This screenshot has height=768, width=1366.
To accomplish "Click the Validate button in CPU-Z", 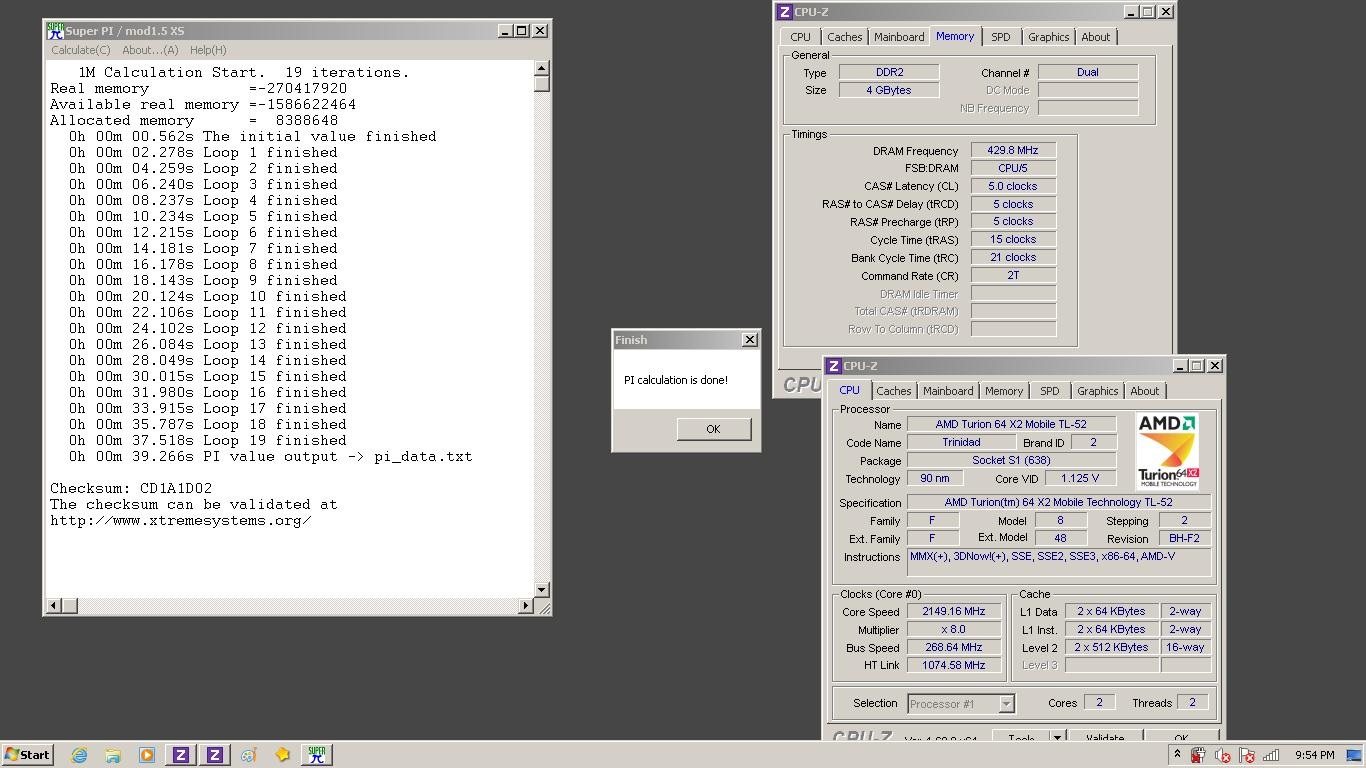I will tap(1105, 737).
